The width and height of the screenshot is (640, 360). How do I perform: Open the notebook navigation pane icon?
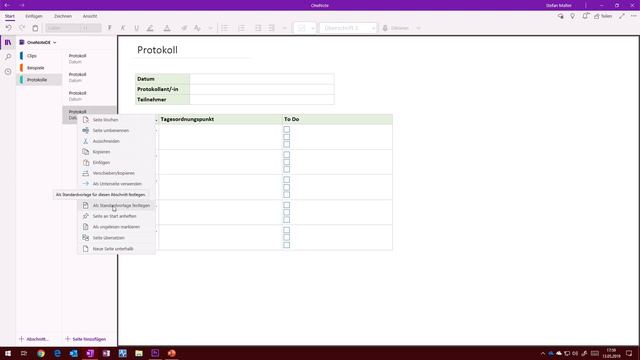click(8, 42)
